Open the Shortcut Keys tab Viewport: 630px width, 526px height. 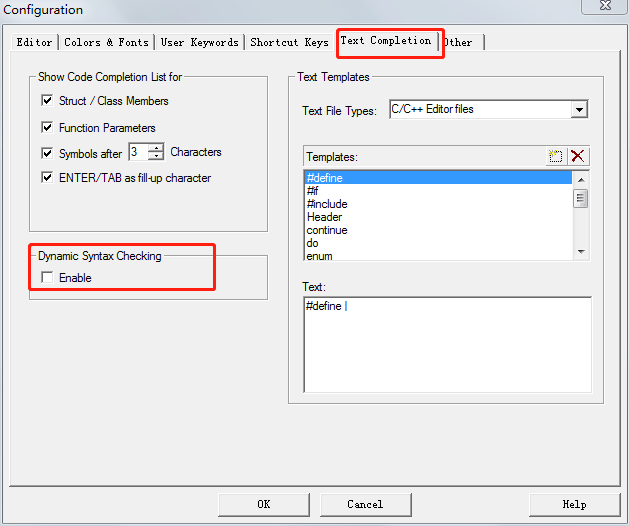coord(289,42)
